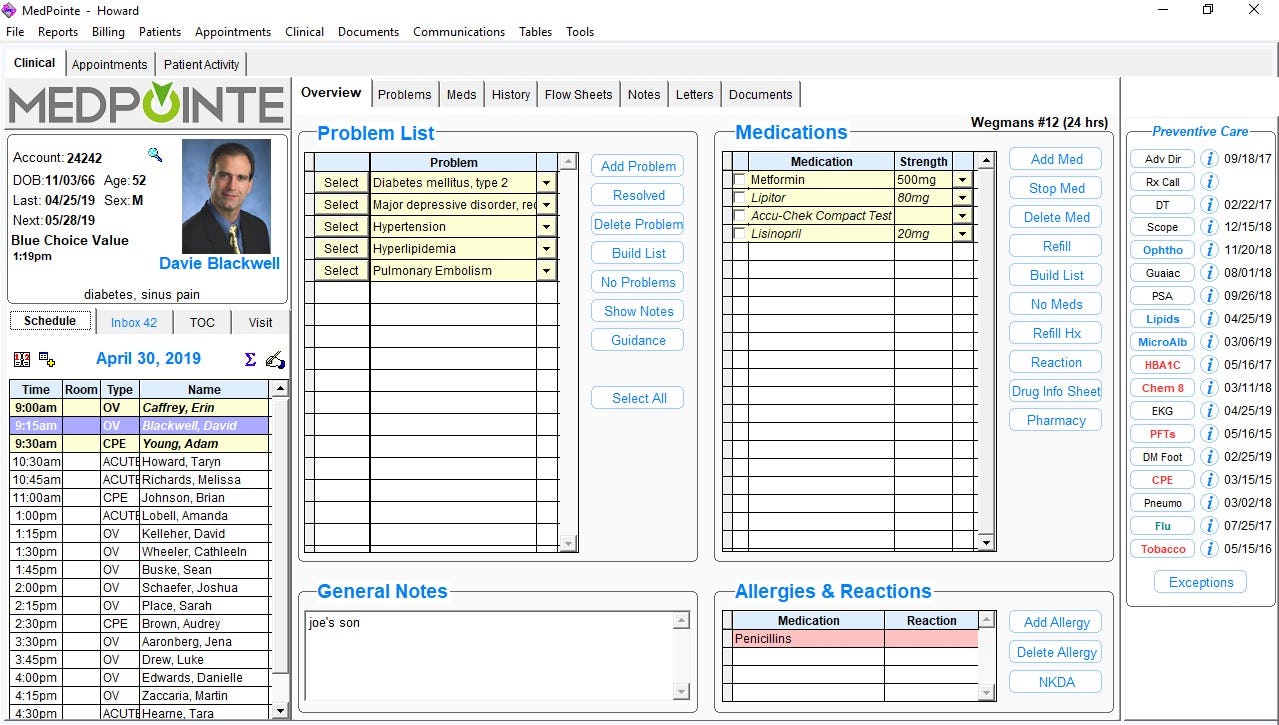Click the add appointment icon beside the calendar
This screenshot has width=1279, height=725.
coord(45,359)
